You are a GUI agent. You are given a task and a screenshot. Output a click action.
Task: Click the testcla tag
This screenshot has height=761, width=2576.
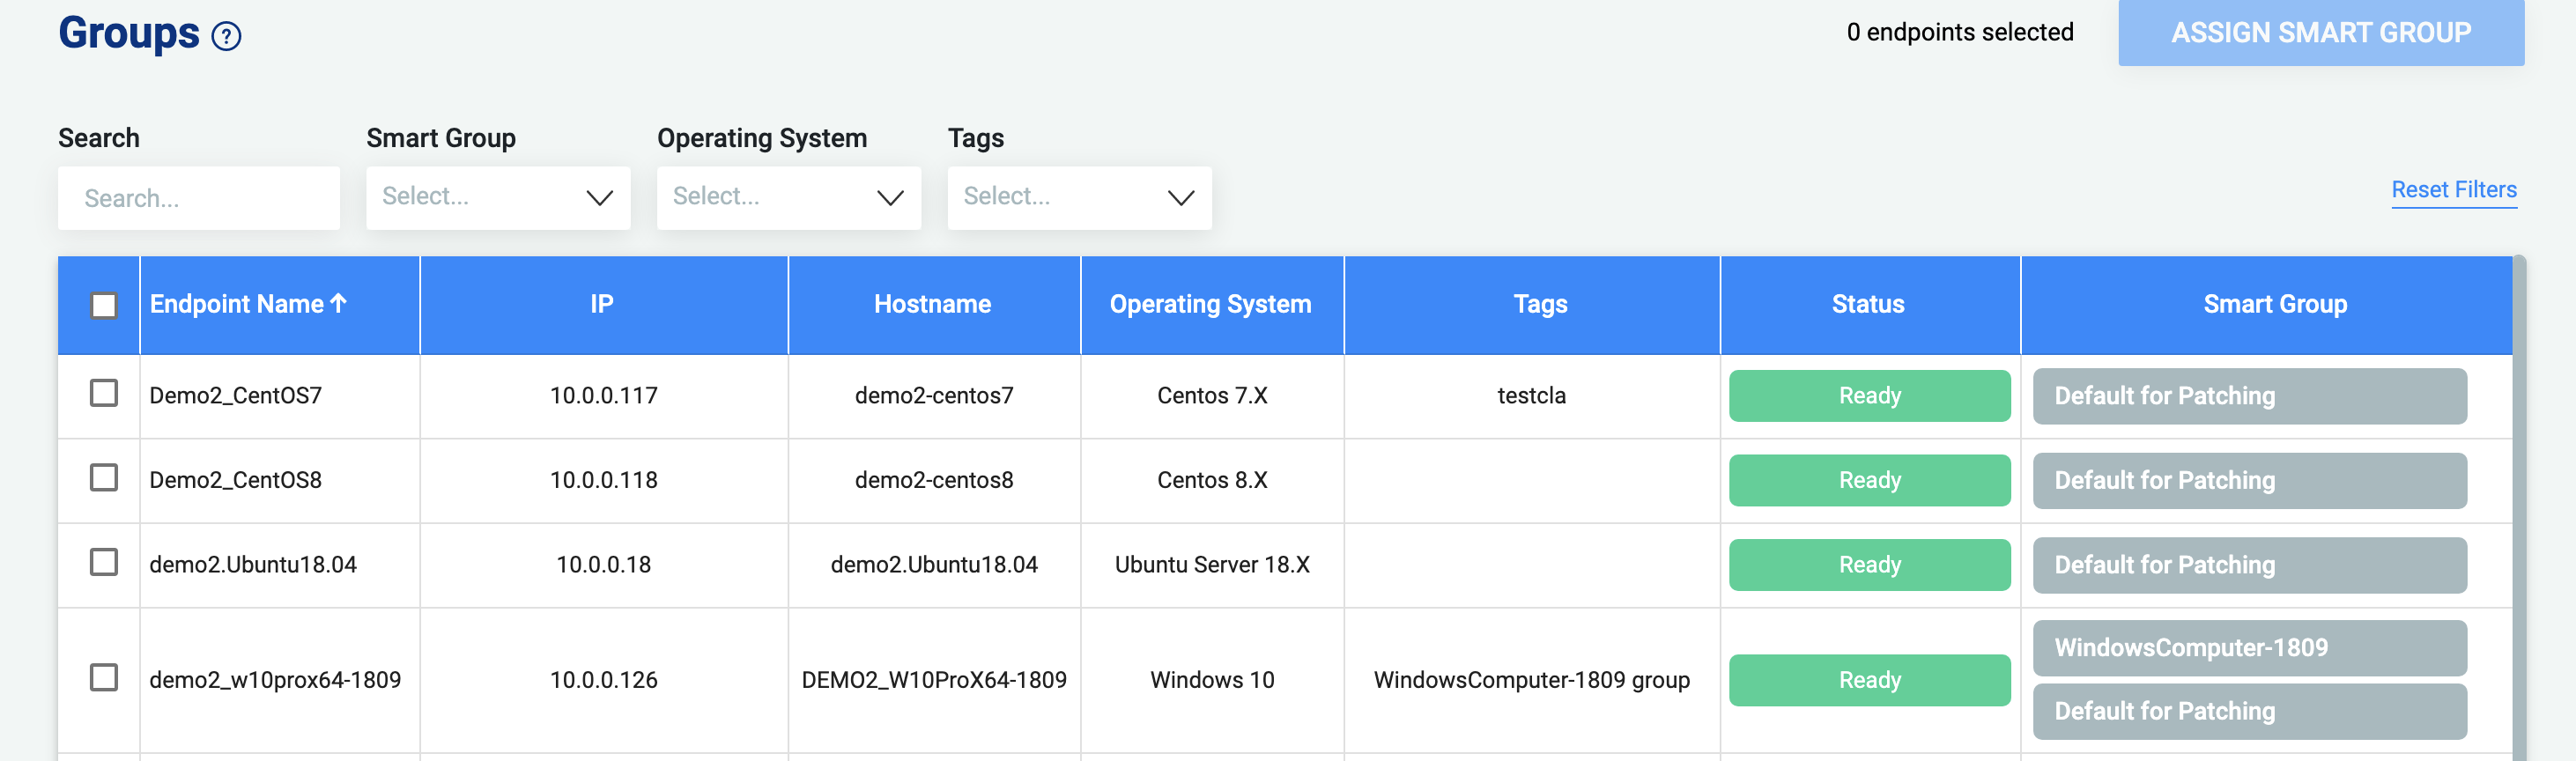pyautogui.click(x=1531, y=396)
